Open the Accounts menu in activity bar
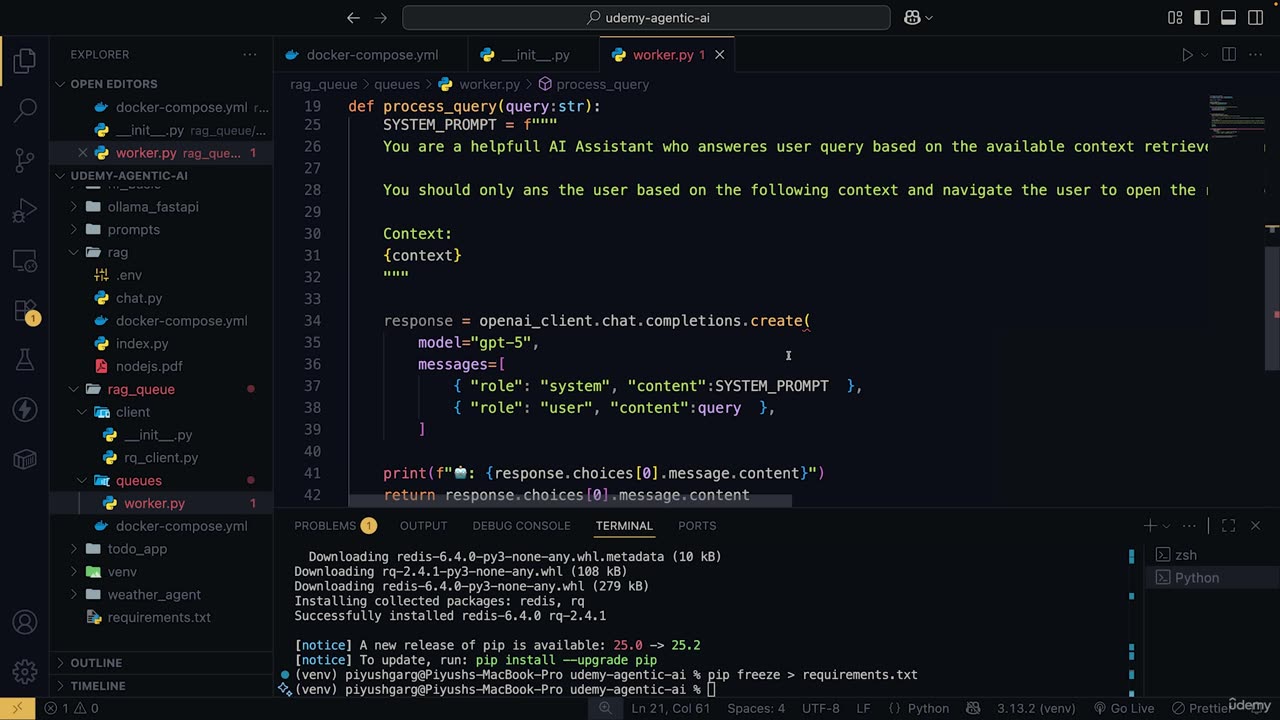Viewport: 1280px width, 720px height. coord(25,623)
